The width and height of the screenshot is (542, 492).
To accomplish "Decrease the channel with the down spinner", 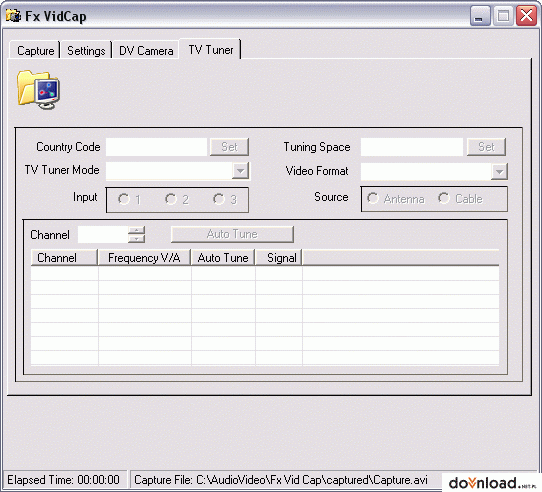I will click(x=137, y=239).
